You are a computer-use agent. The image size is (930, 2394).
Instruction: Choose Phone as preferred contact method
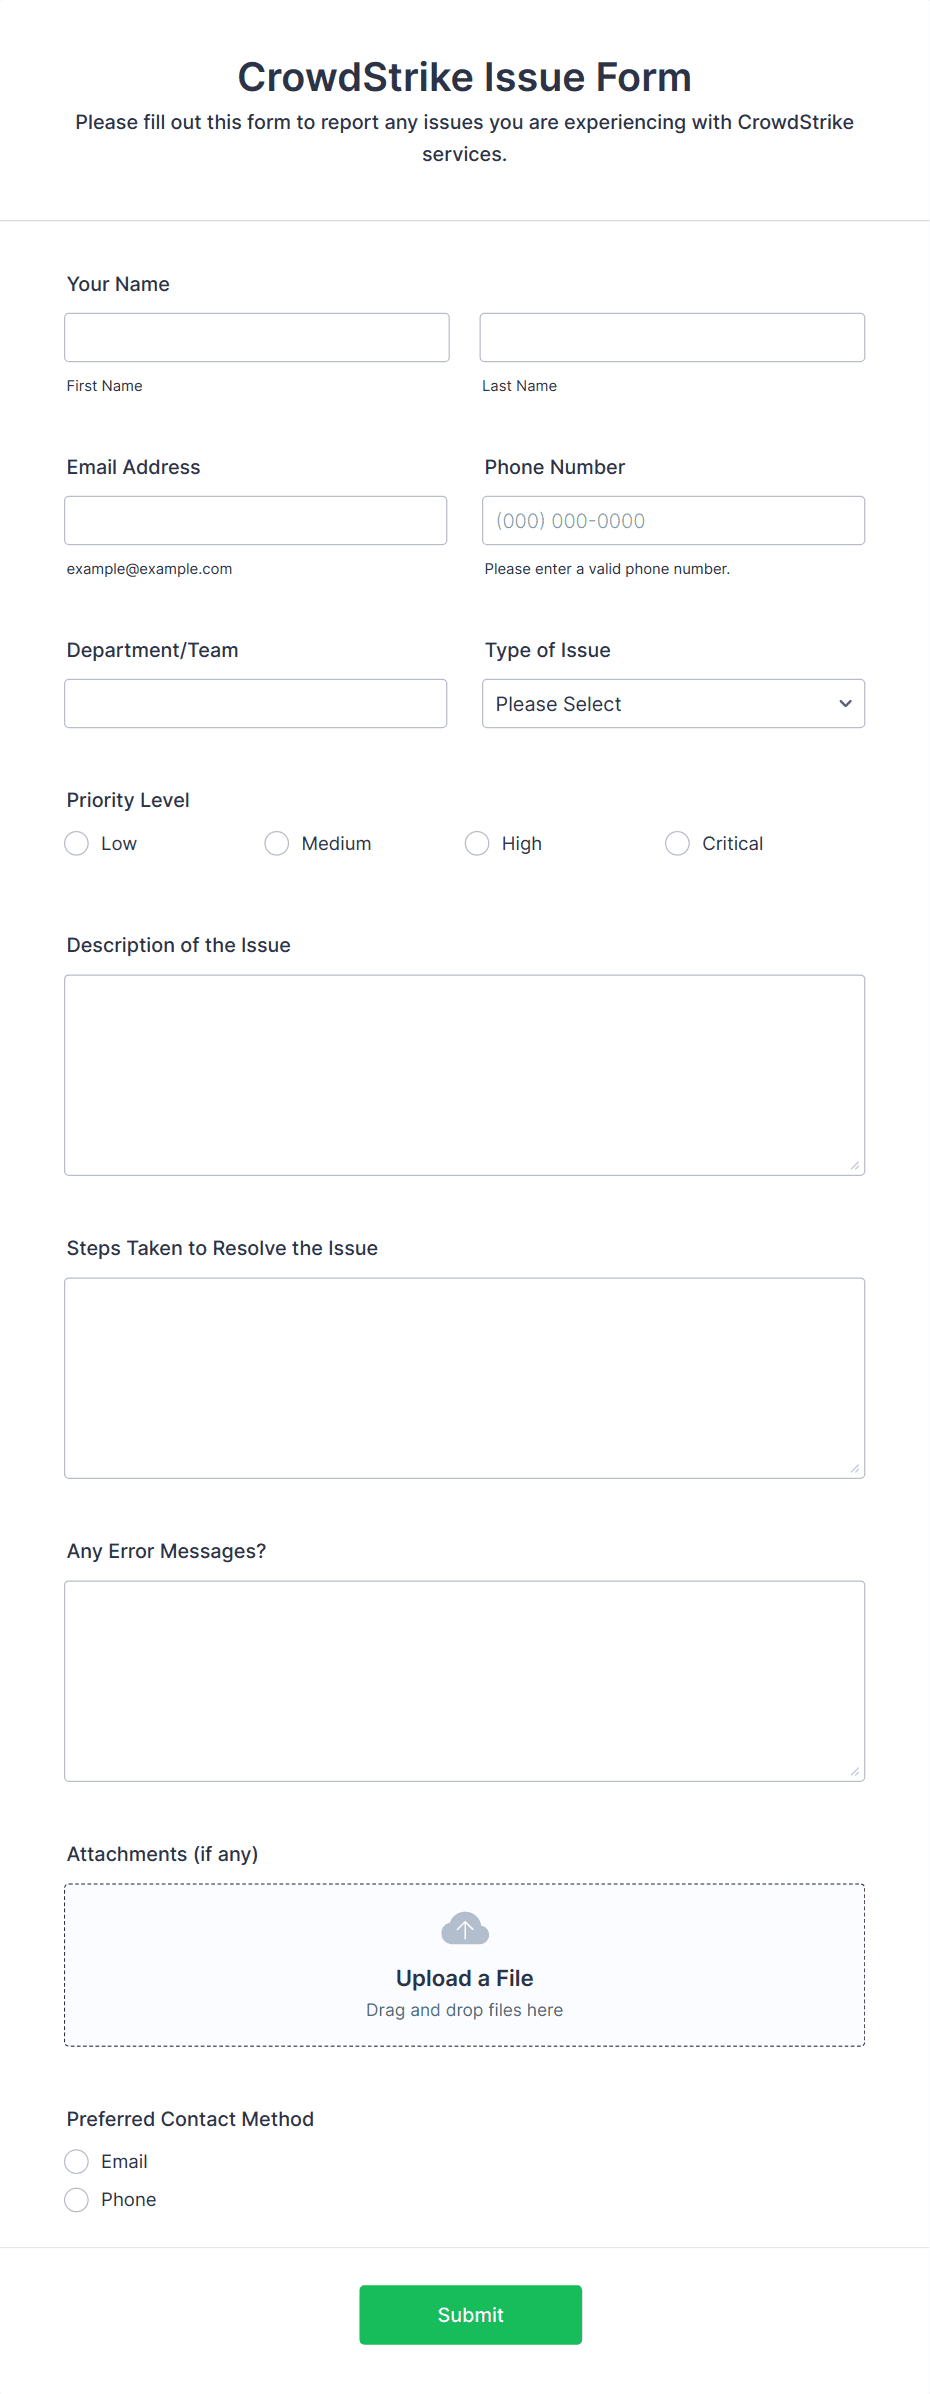(x=76, y=2199)
